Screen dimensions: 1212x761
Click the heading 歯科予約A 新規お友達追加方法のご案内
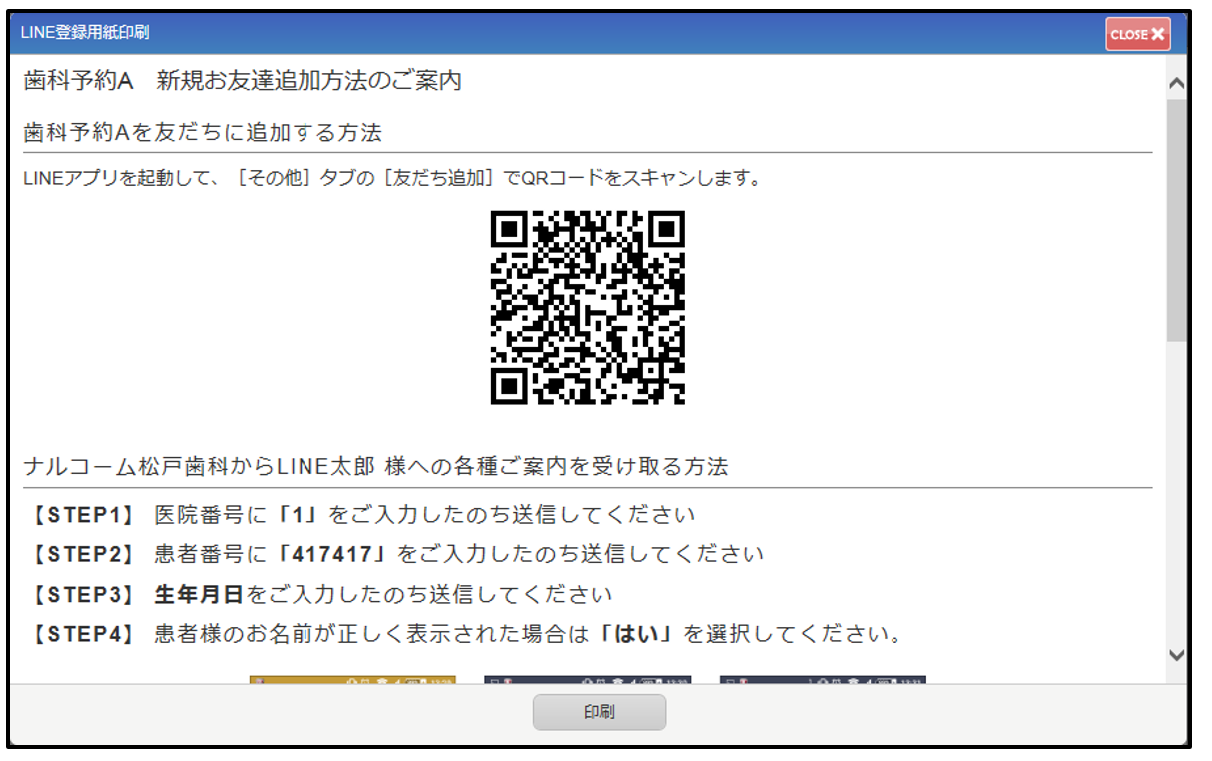[243, 81]
